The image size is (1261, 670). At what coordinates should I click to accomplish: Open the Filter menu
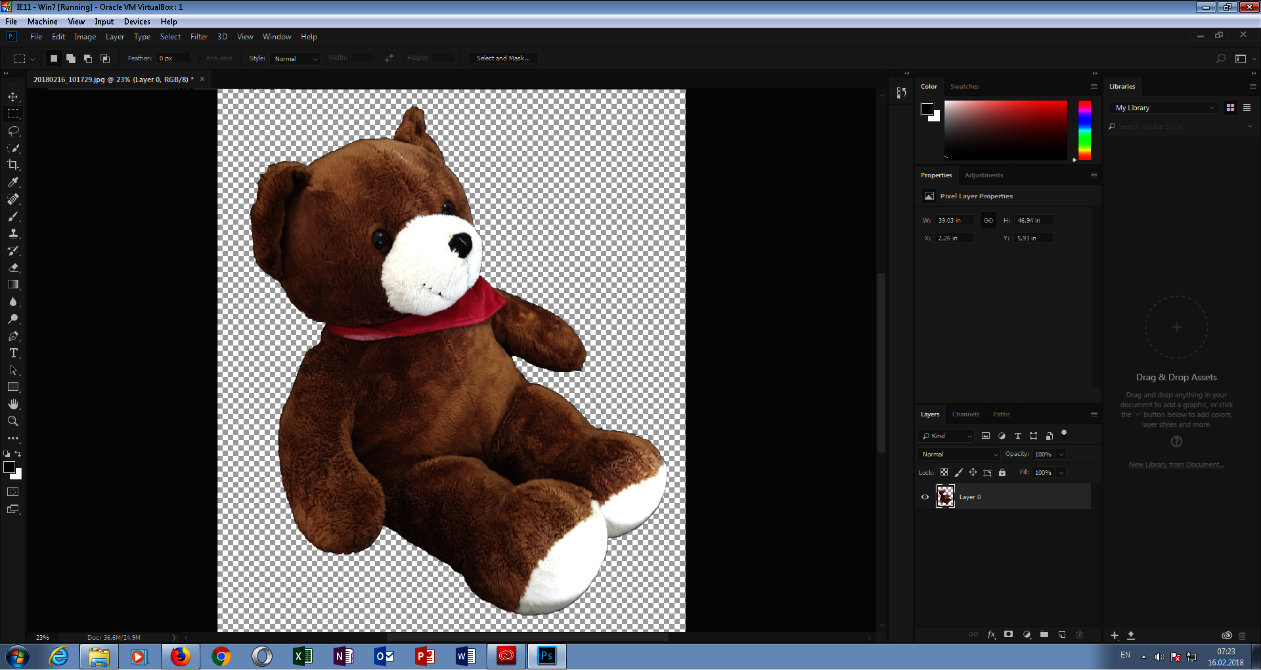click(199, 36)
